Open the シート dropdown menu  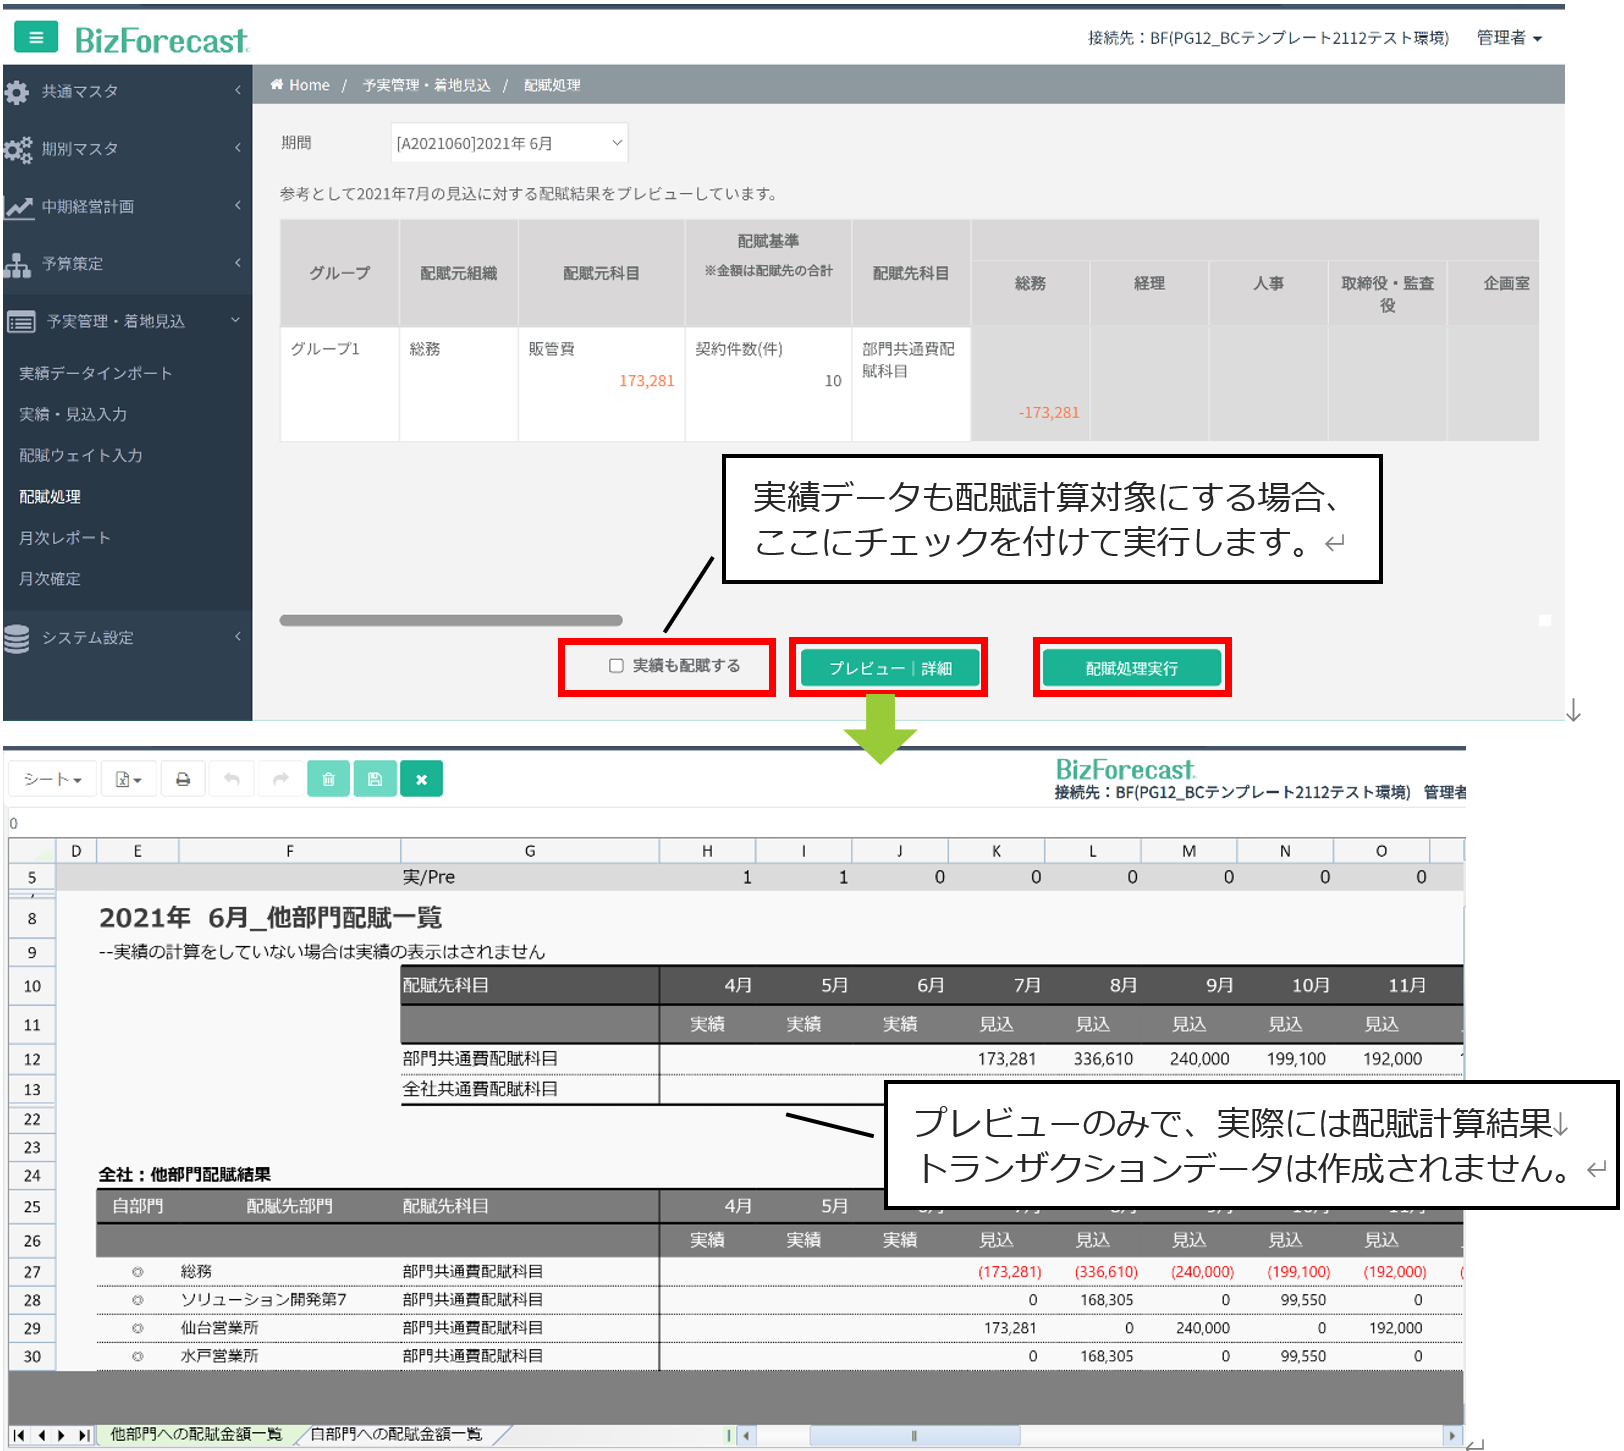click(52, 779)
